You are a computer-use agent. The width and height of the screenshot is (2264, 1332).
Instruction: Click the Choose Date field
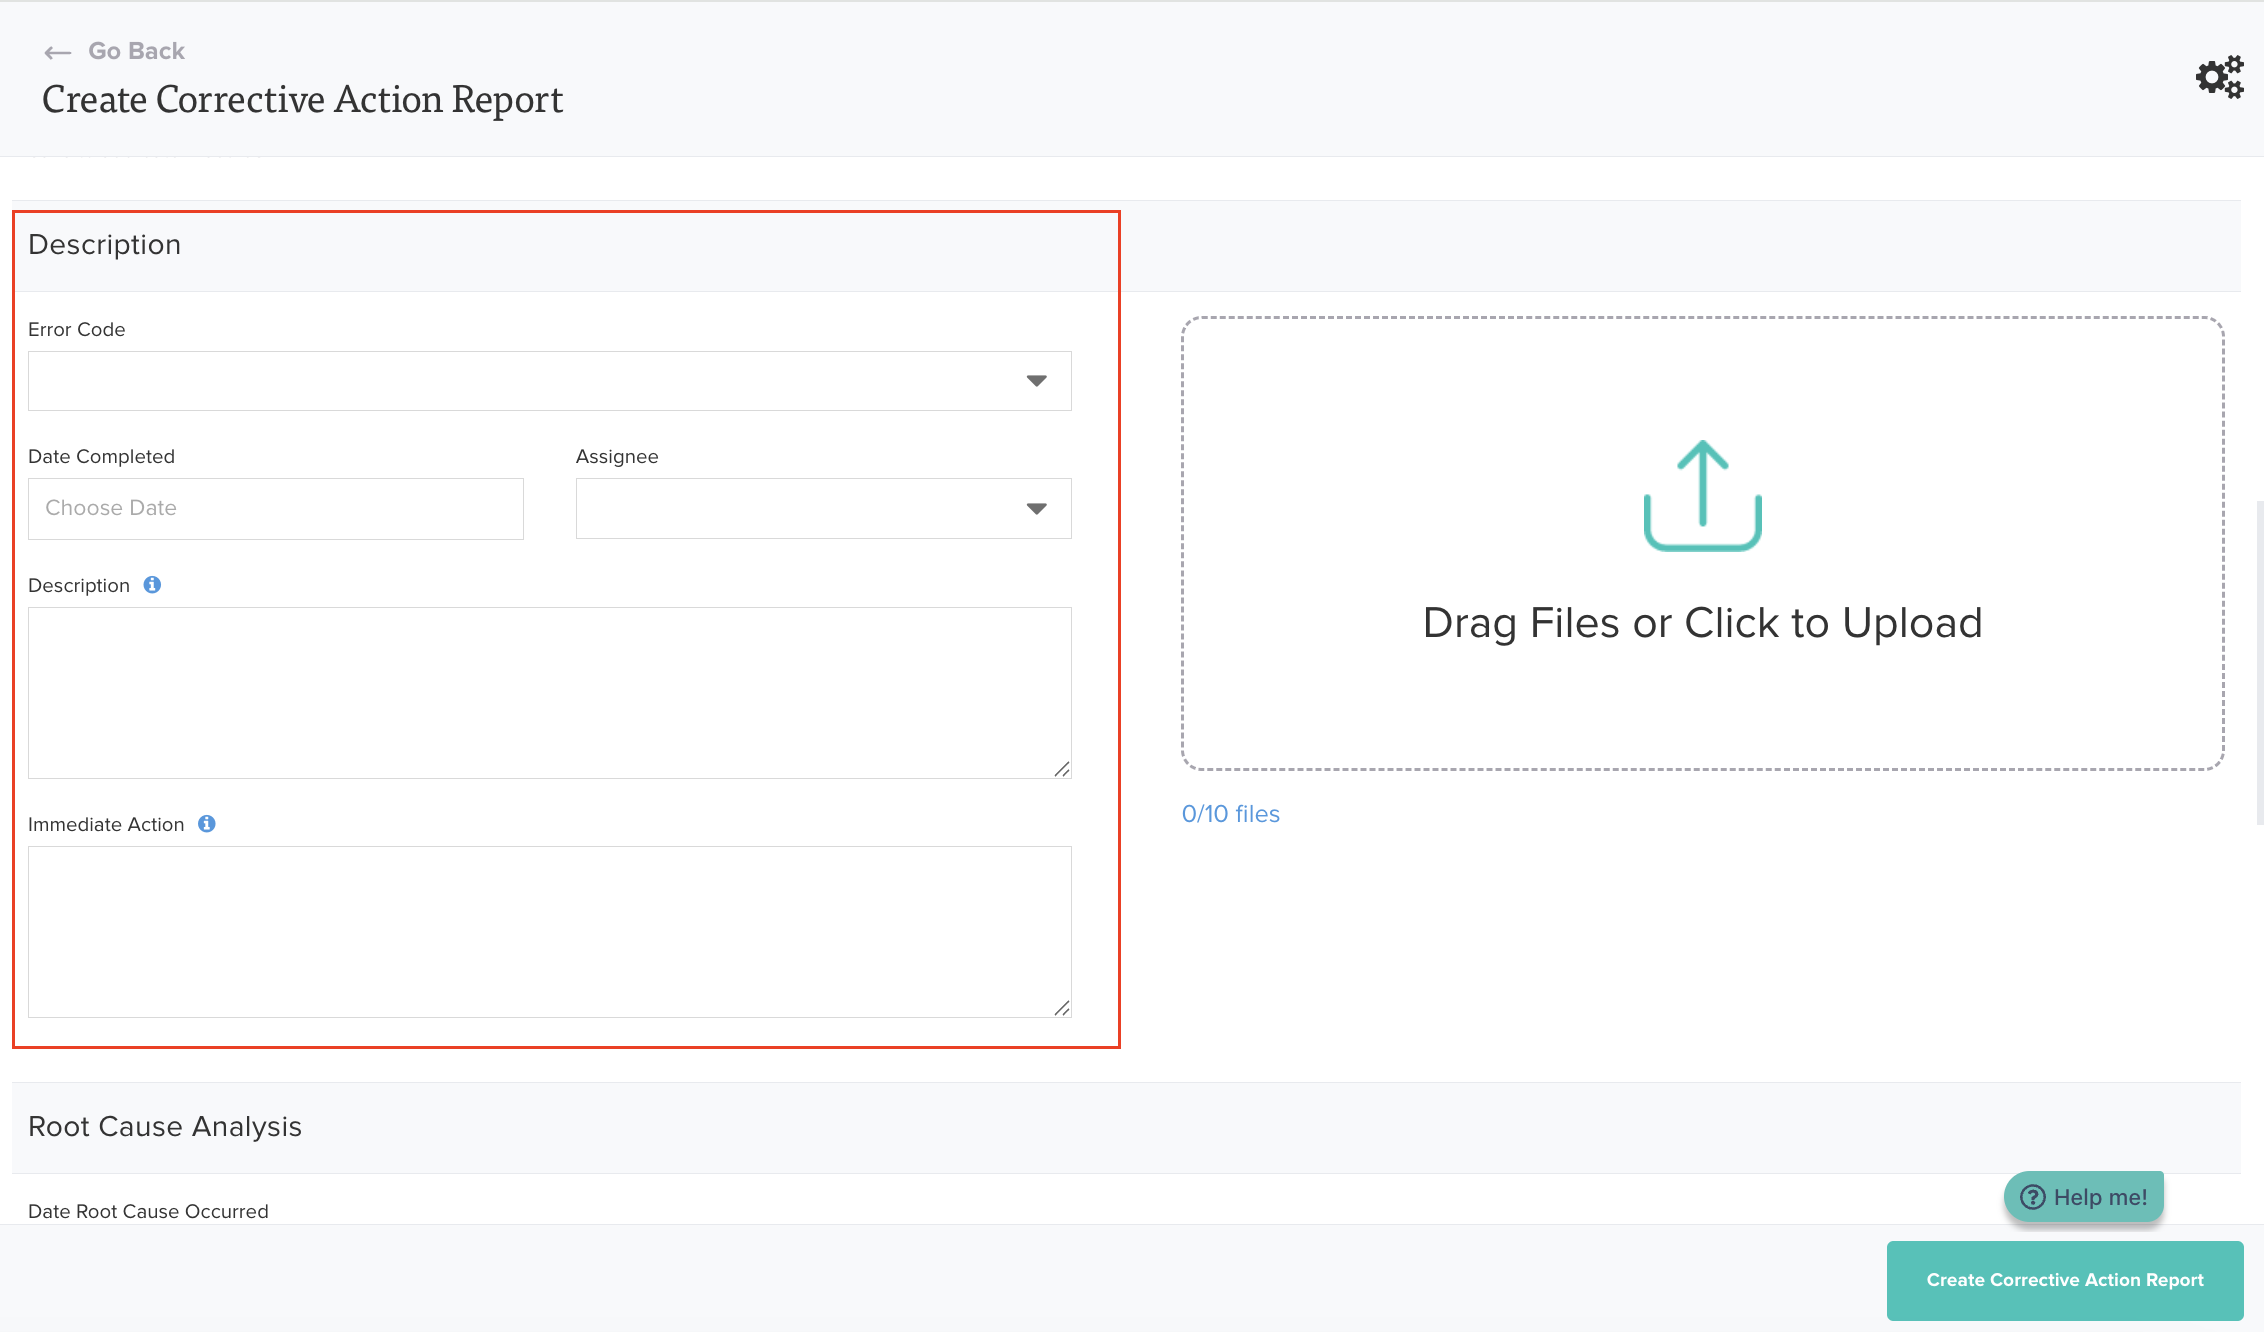click(x=275, y=508)
